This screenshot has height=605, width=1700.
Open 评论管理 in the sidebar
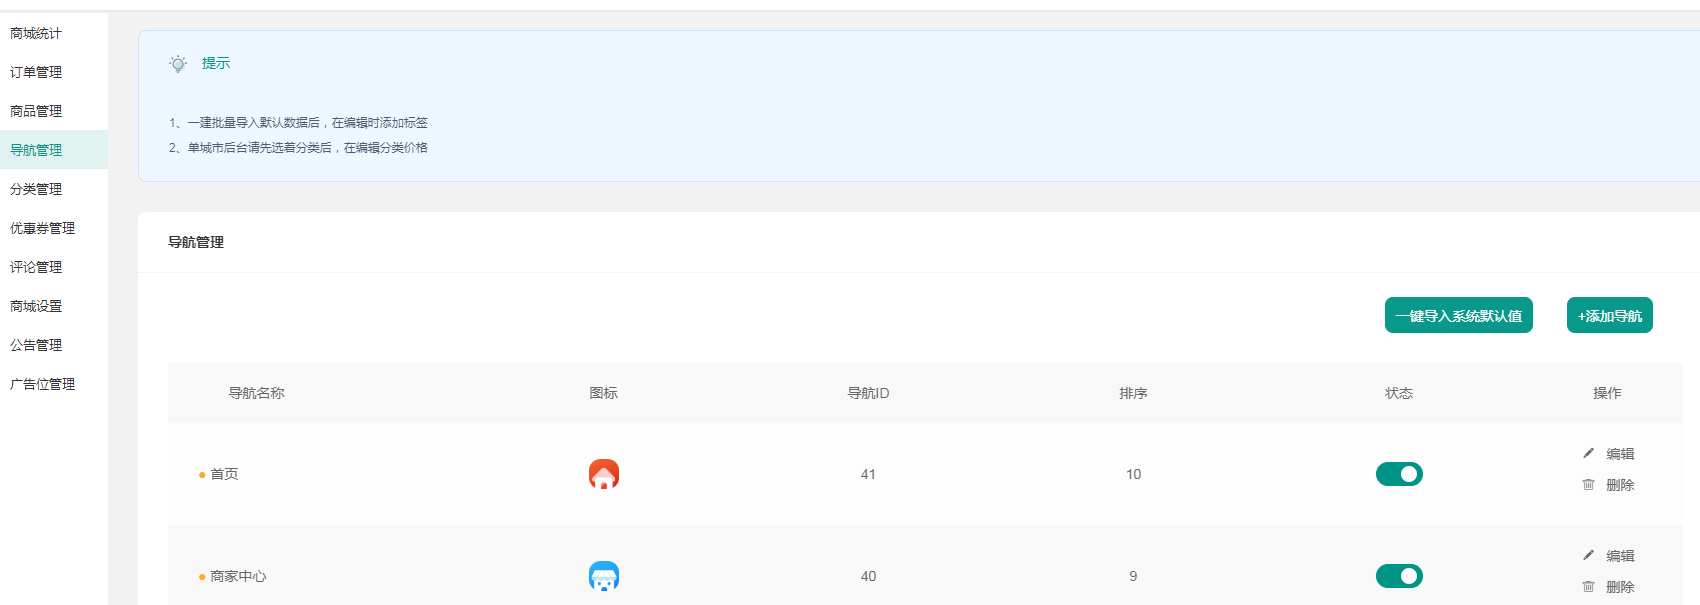tap(36, 267)
